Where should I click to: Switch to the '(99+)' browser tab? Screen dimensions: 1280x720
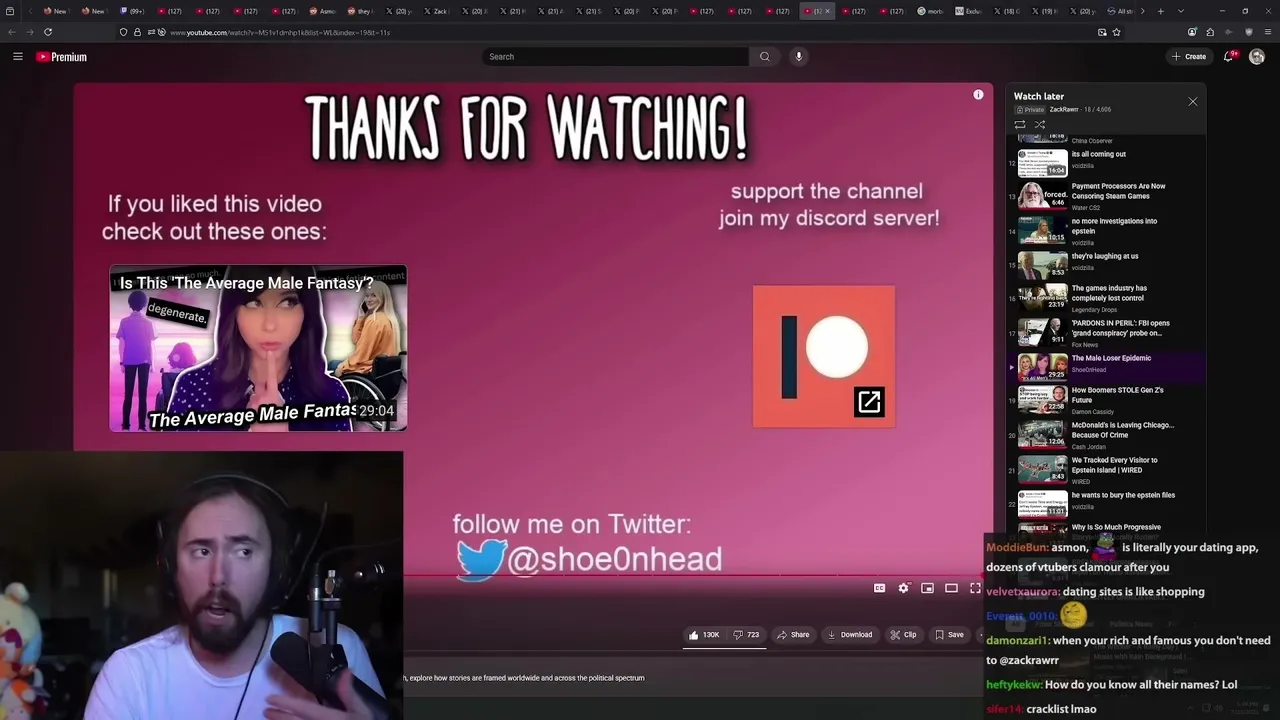pyautogui.click(x=132, y=11)
